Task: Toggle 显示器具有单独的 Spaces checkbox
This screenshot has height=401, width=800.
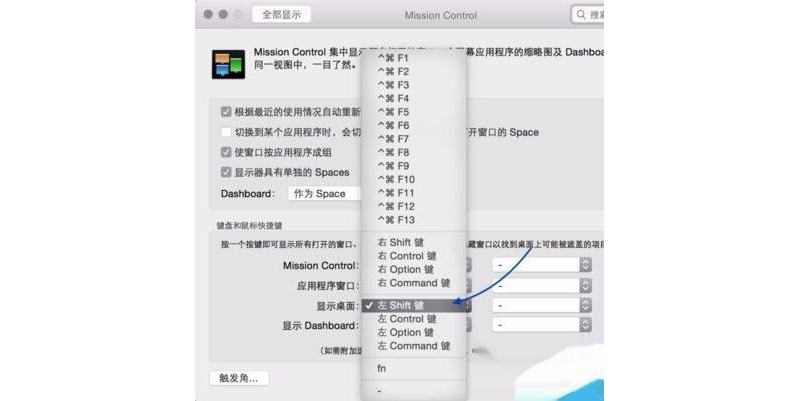Action: pyautogui.click(x=226, y=172)
